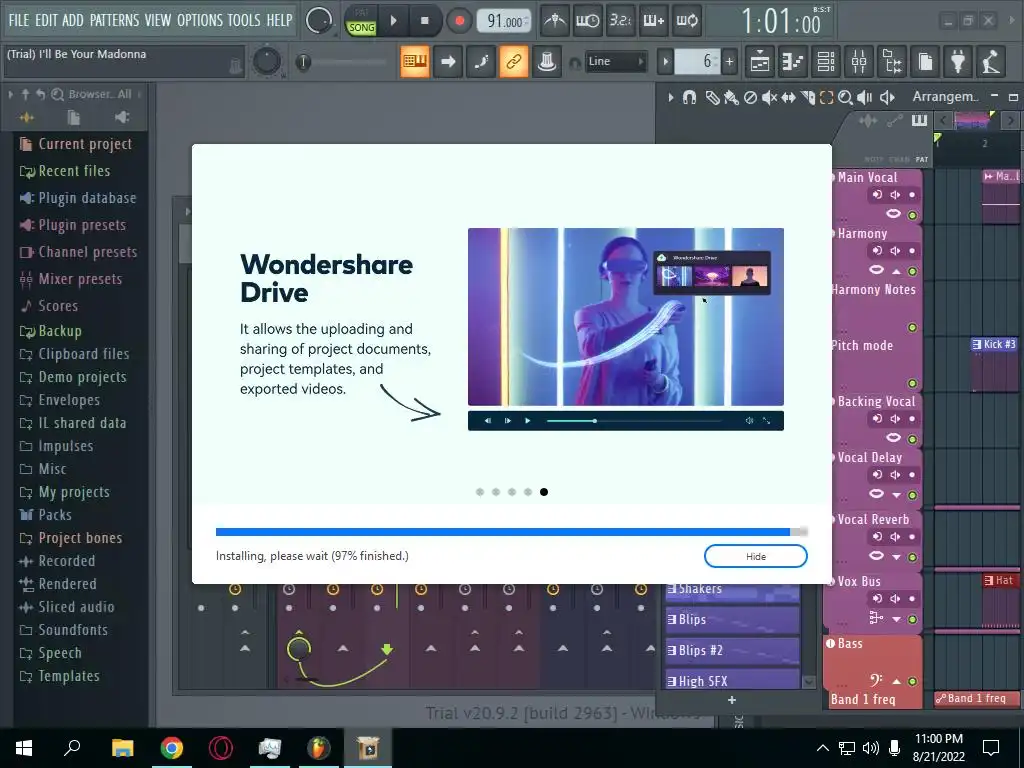Toggle the continue step edit arrow icon
Screen dimensions: 1024x768
click(448, 61)
